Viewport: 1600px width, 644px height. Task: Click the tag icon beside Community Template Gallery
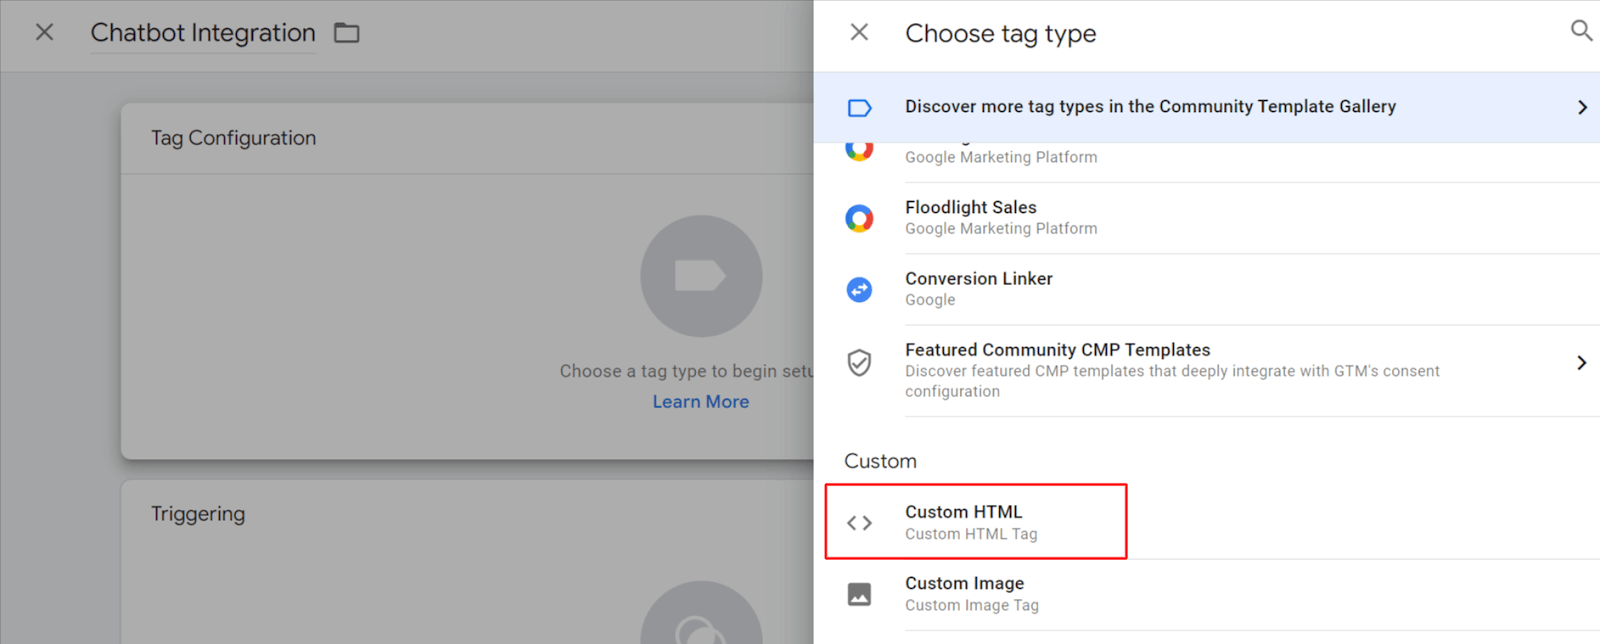[x=859, y=107]
